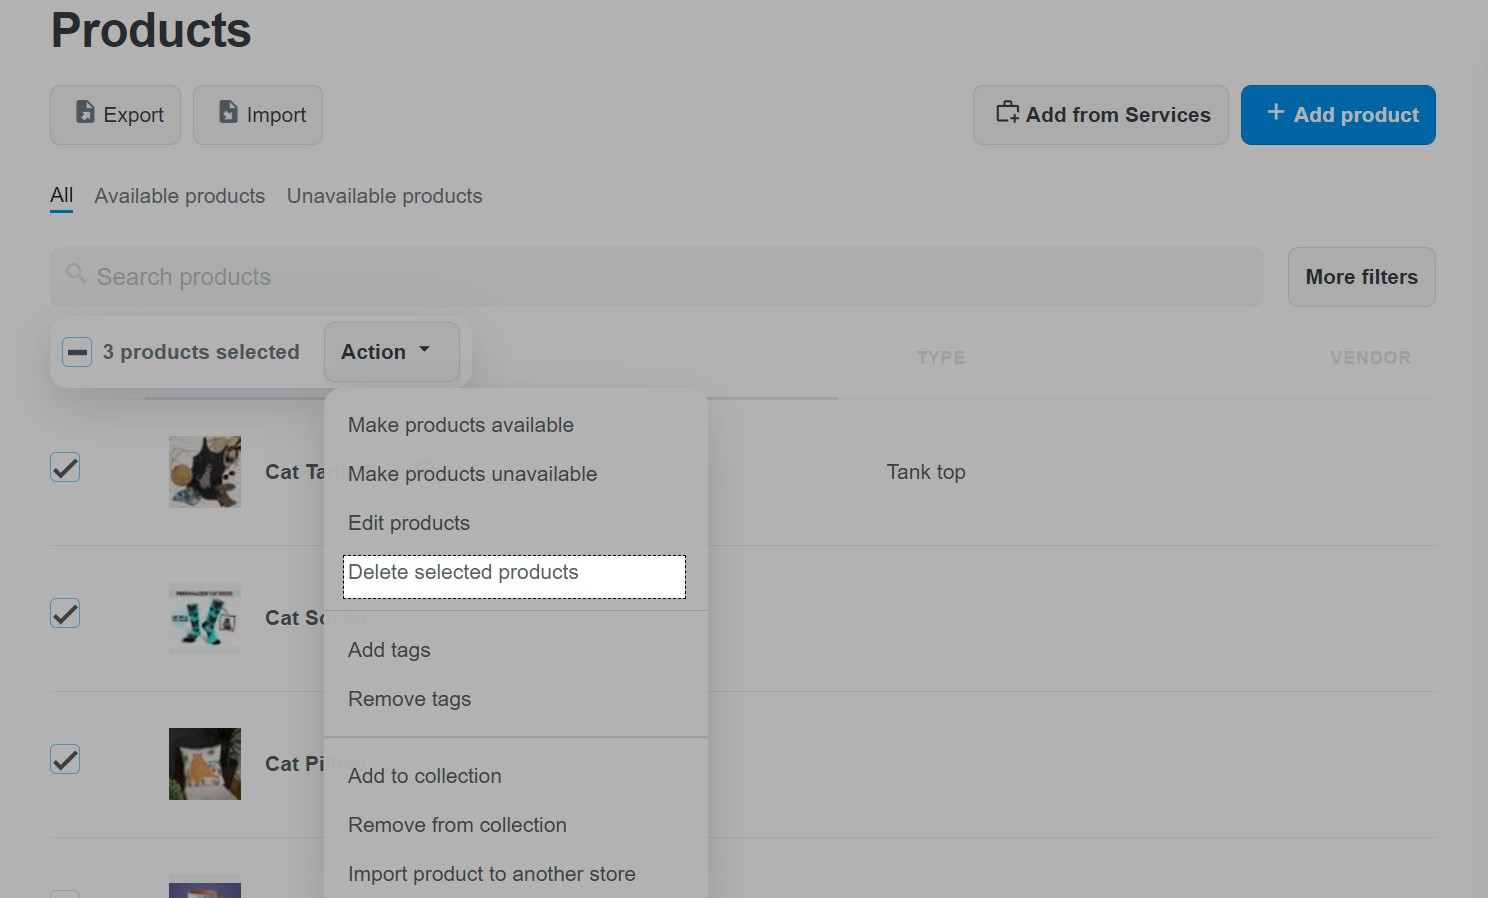Image resolution: width=1488 pixels, height=898 pixels.
Task: Click the Export document icon
Action: (85, 114)
